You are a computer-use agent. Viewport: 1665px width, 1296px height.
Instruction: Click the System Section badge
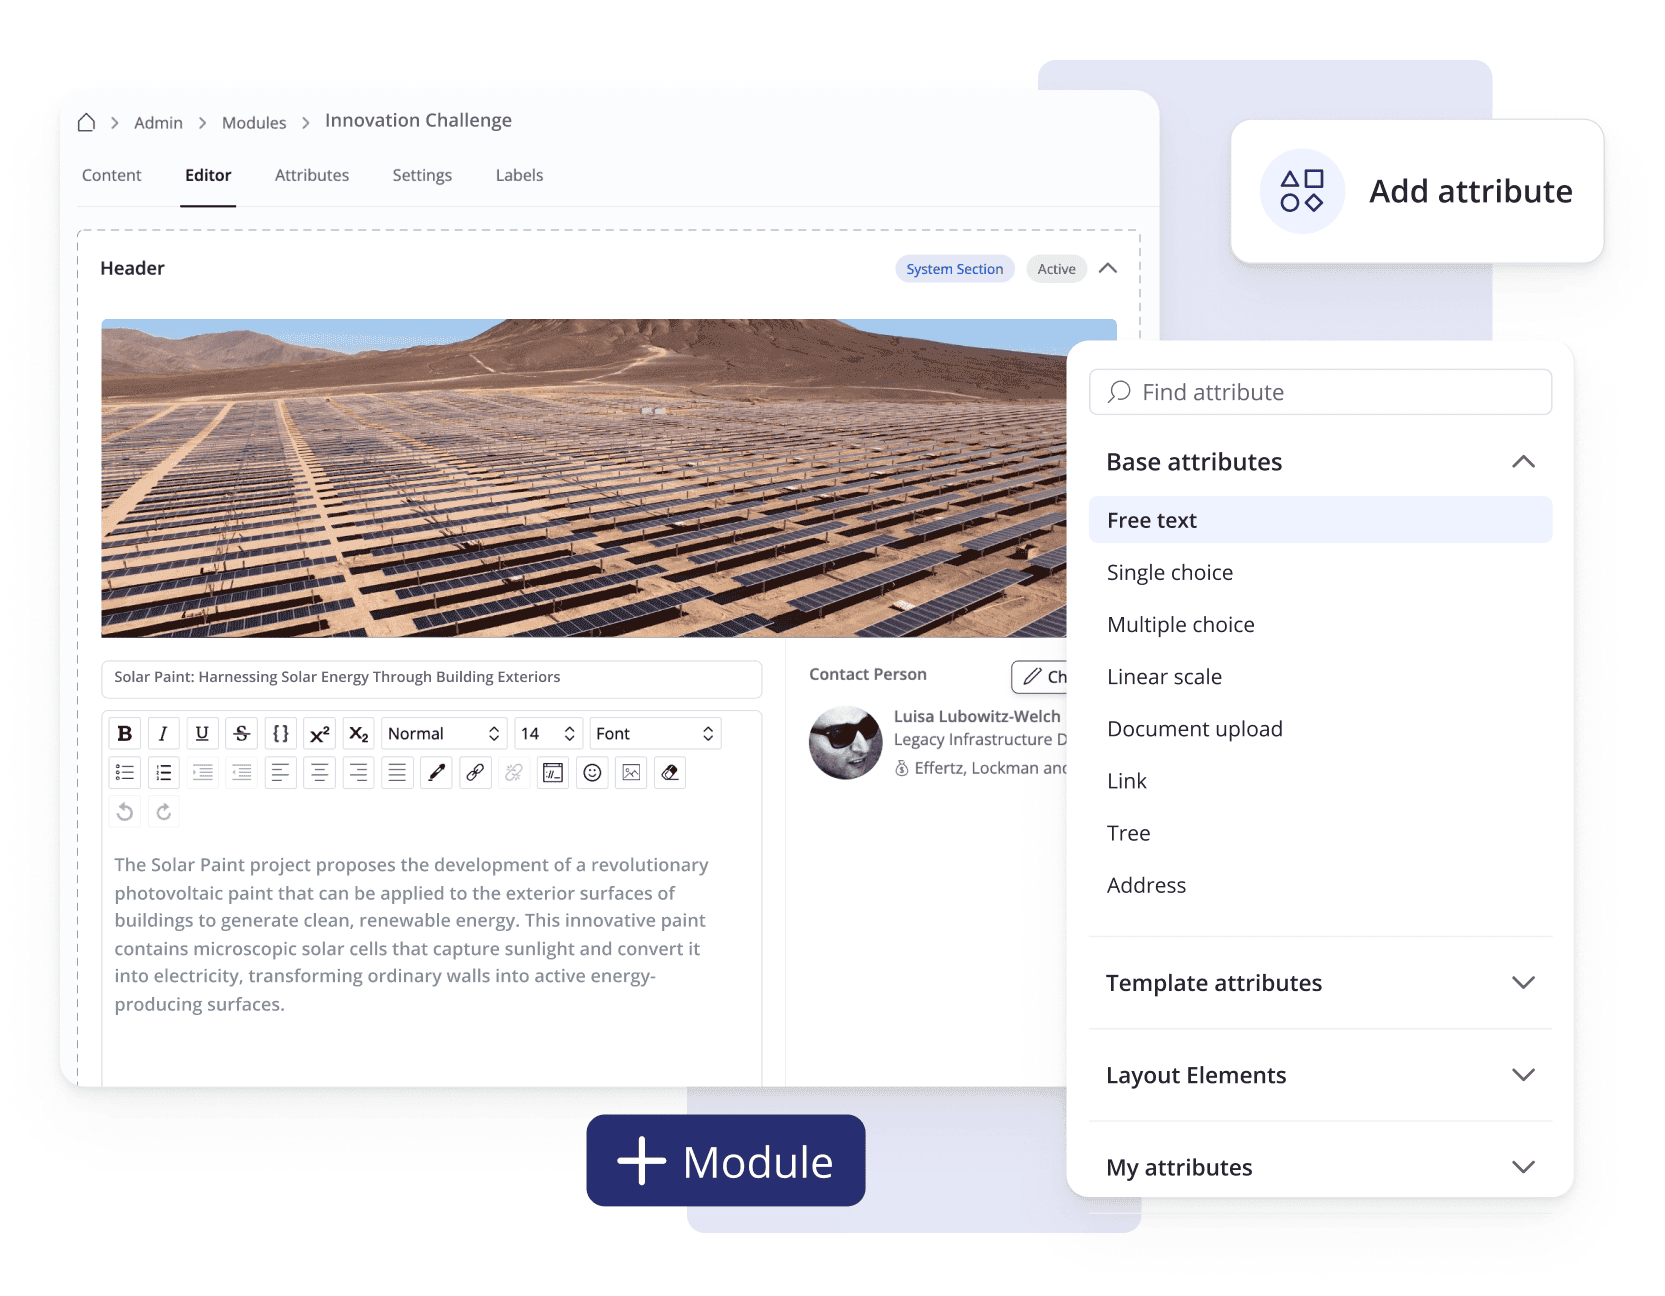(x=955, y=269)
